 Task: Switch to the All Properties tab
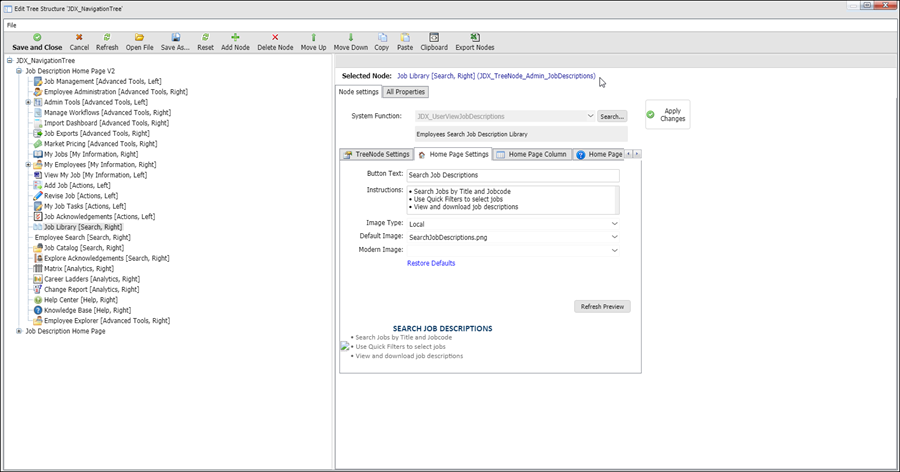point(406,92)
